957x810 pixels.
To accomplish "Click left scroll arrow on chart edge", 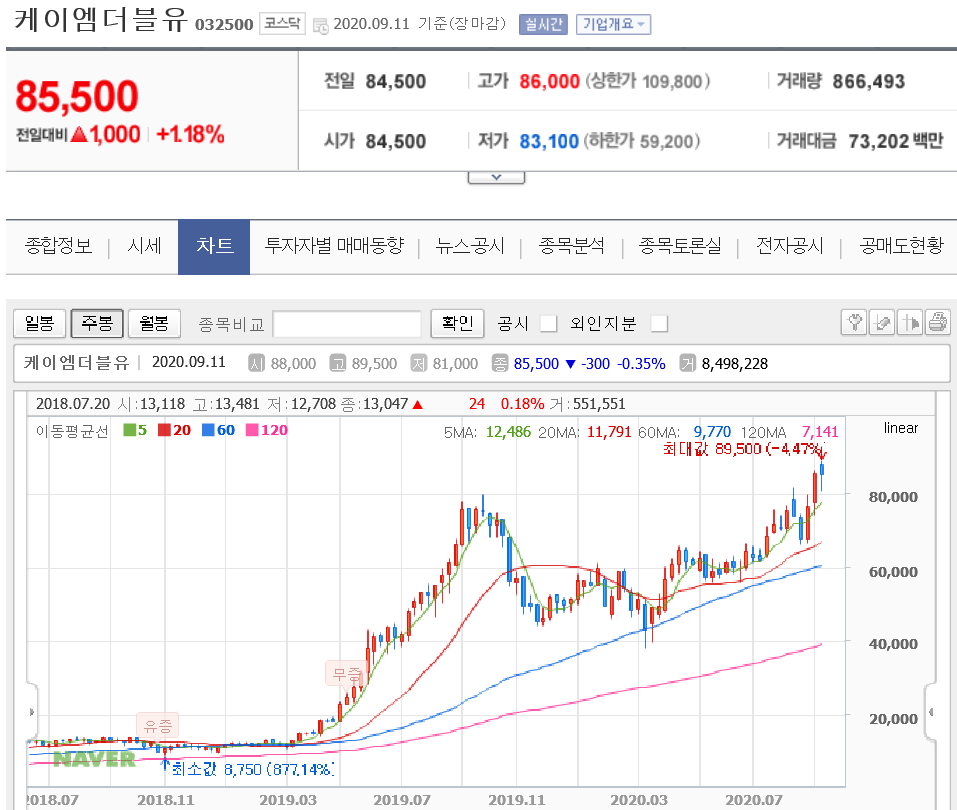I will [32, 712].
